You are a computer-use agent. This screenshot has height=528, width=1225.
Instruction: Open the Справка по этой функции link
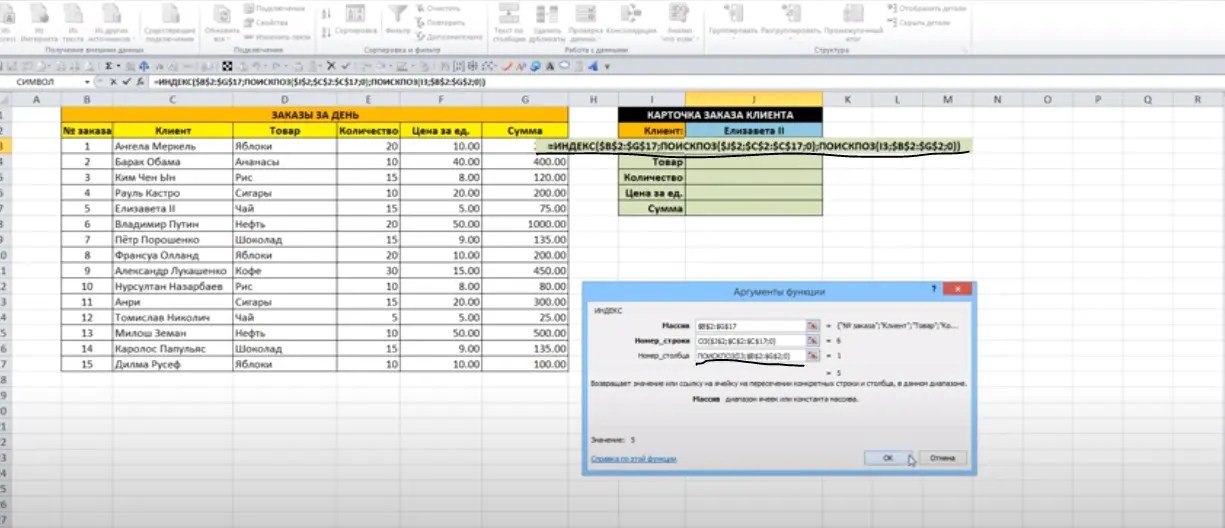(634, 458)
